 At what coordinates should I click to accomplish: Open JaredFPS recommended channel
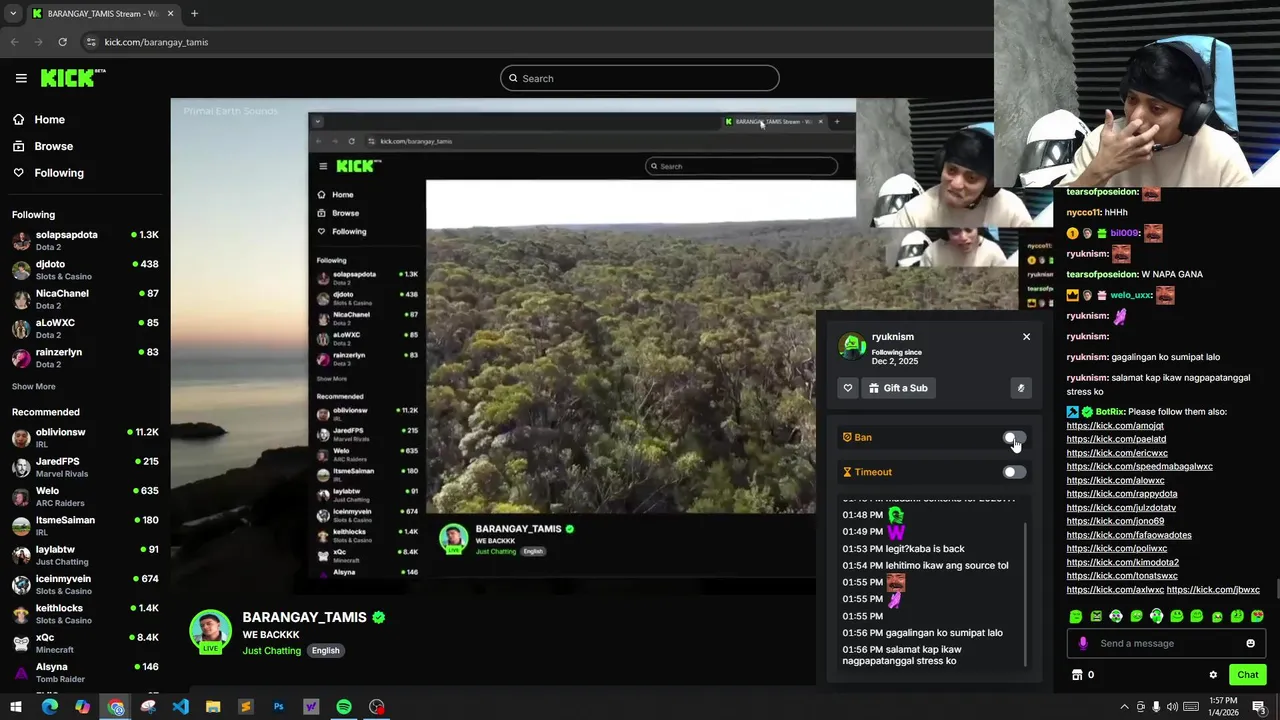85,467
